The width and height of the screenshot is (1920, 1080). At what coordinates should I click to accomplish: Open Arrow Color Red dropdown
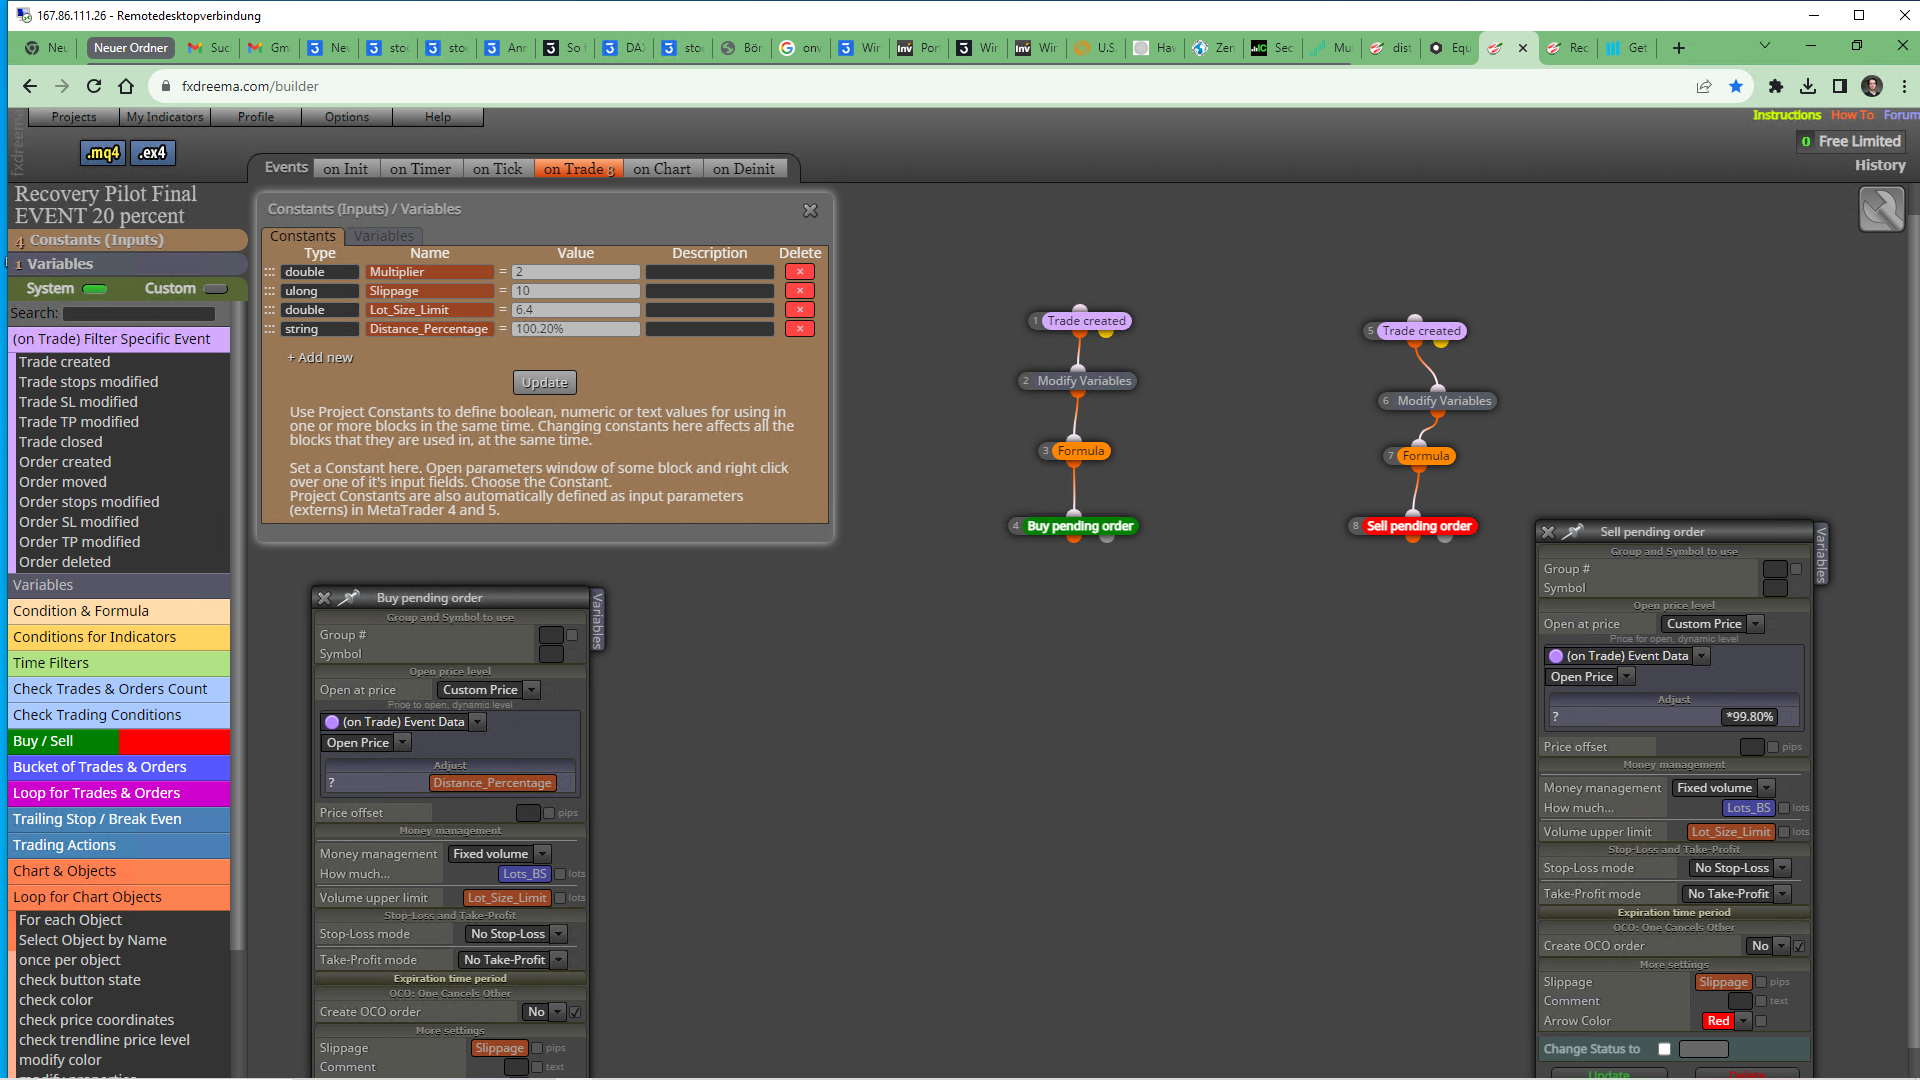1727,1021
